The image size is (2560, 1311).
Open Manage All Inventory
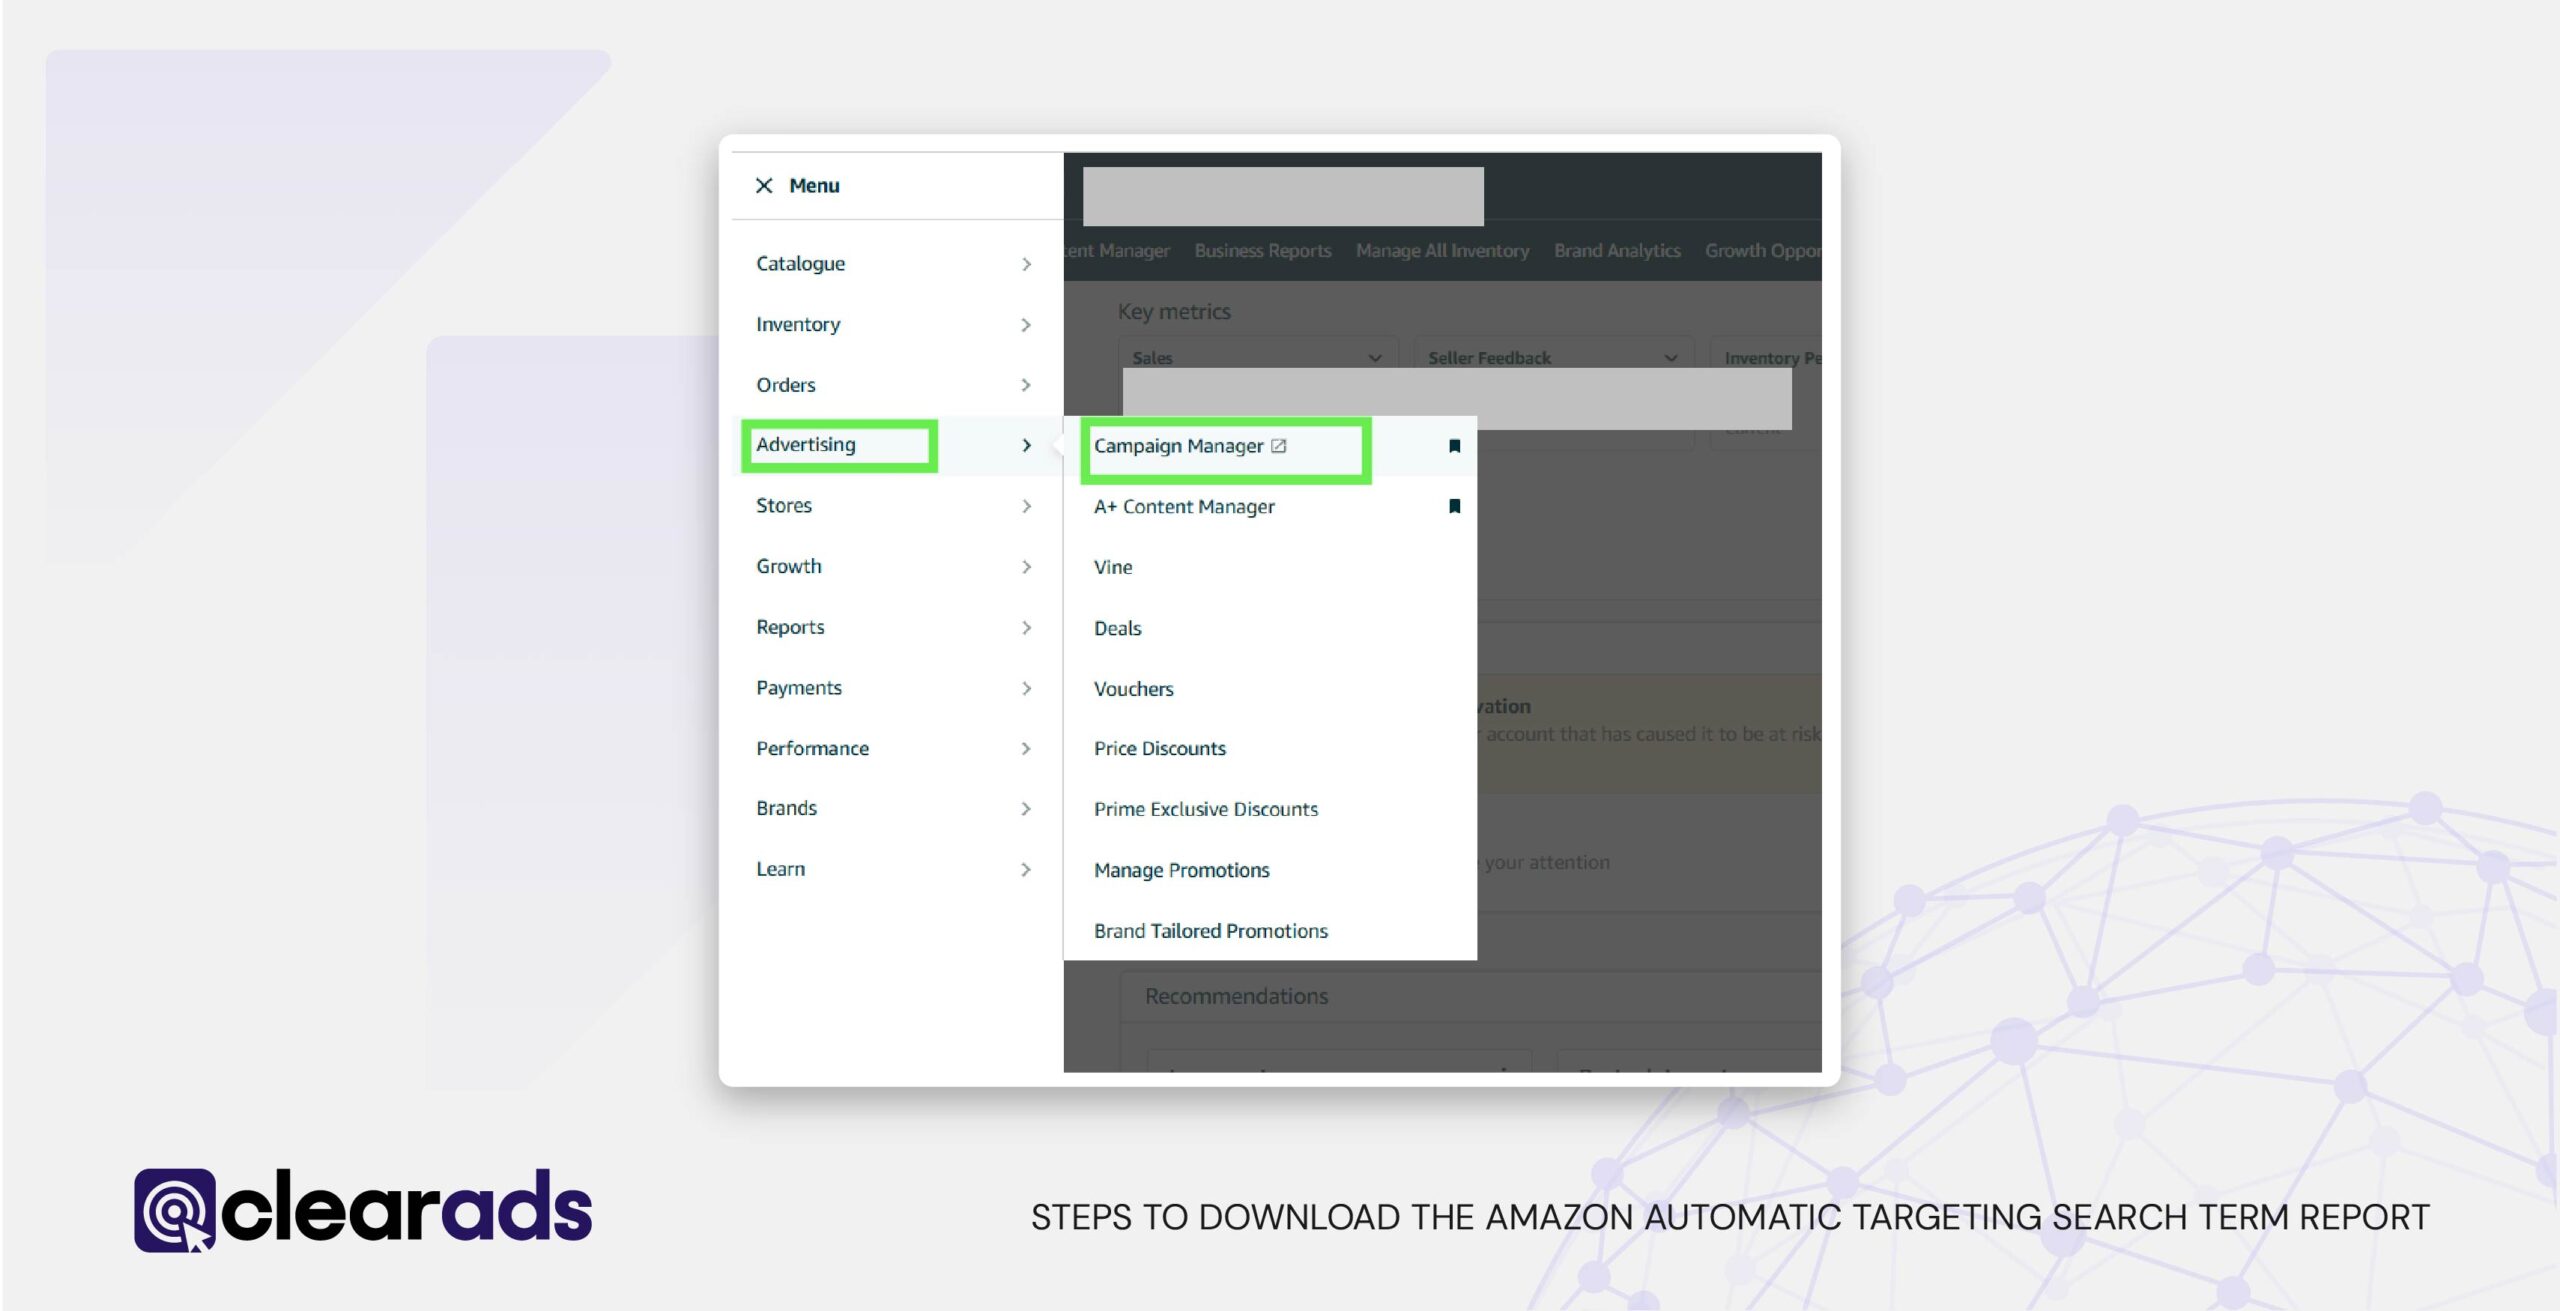pyautogui.click(x=1441, y=250)
